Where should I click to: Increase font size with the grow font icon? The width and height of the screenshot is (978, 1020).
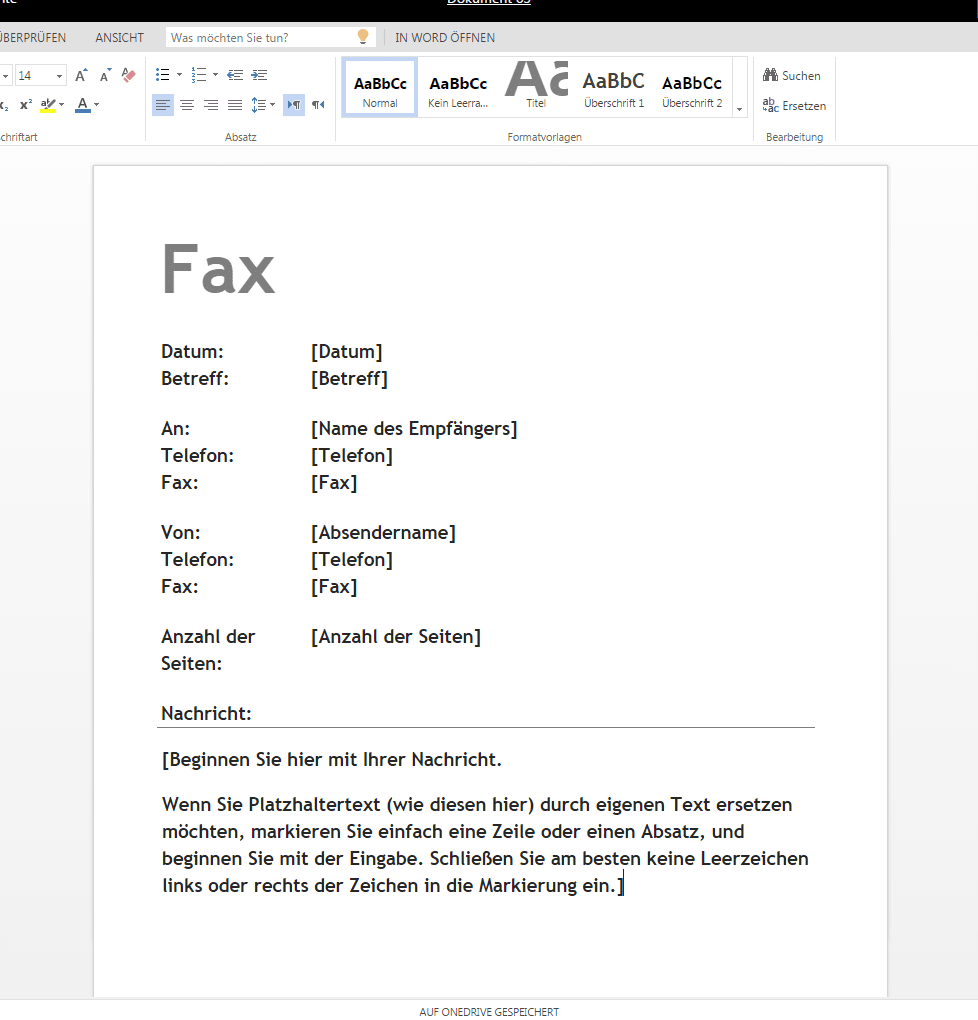pyautogui.click(x=81, y=75)
